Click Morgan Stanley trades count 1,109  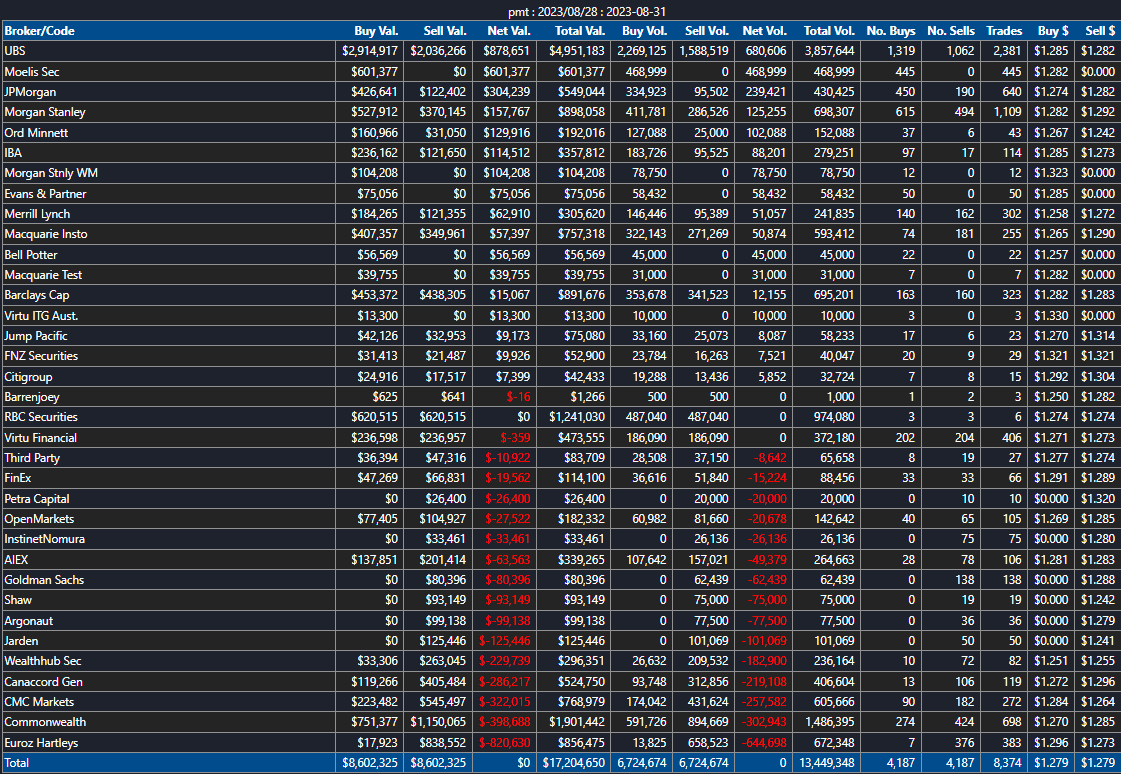point(1007,112)
